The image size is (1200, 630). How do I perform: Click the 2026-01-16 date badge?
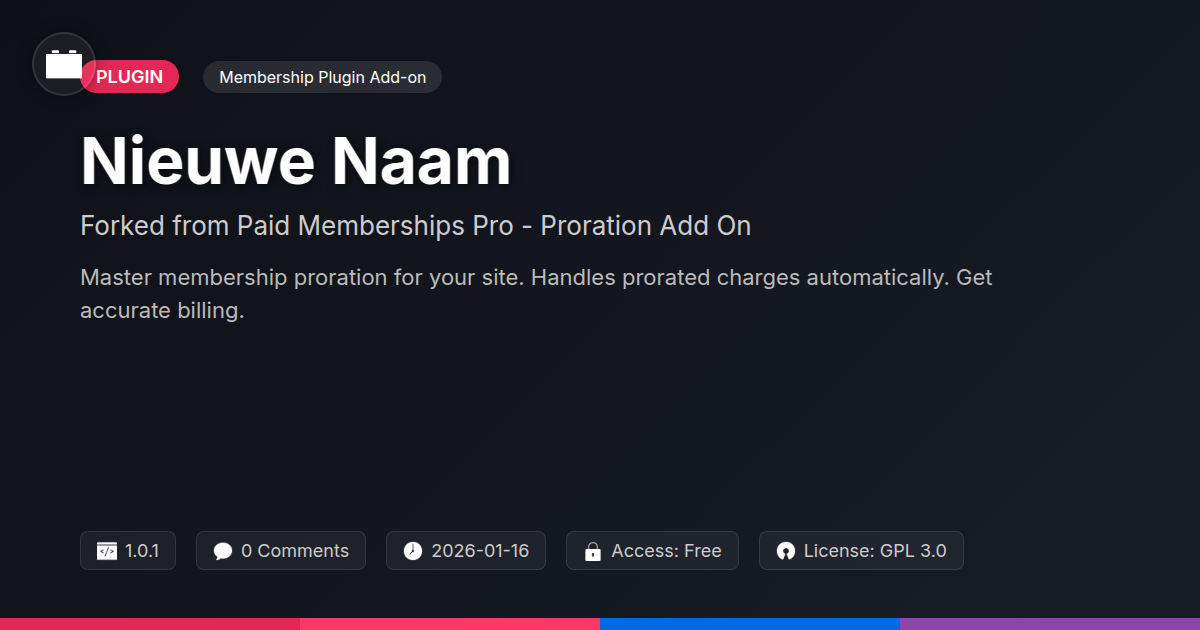pyautogui.click(x=480, y=551)
